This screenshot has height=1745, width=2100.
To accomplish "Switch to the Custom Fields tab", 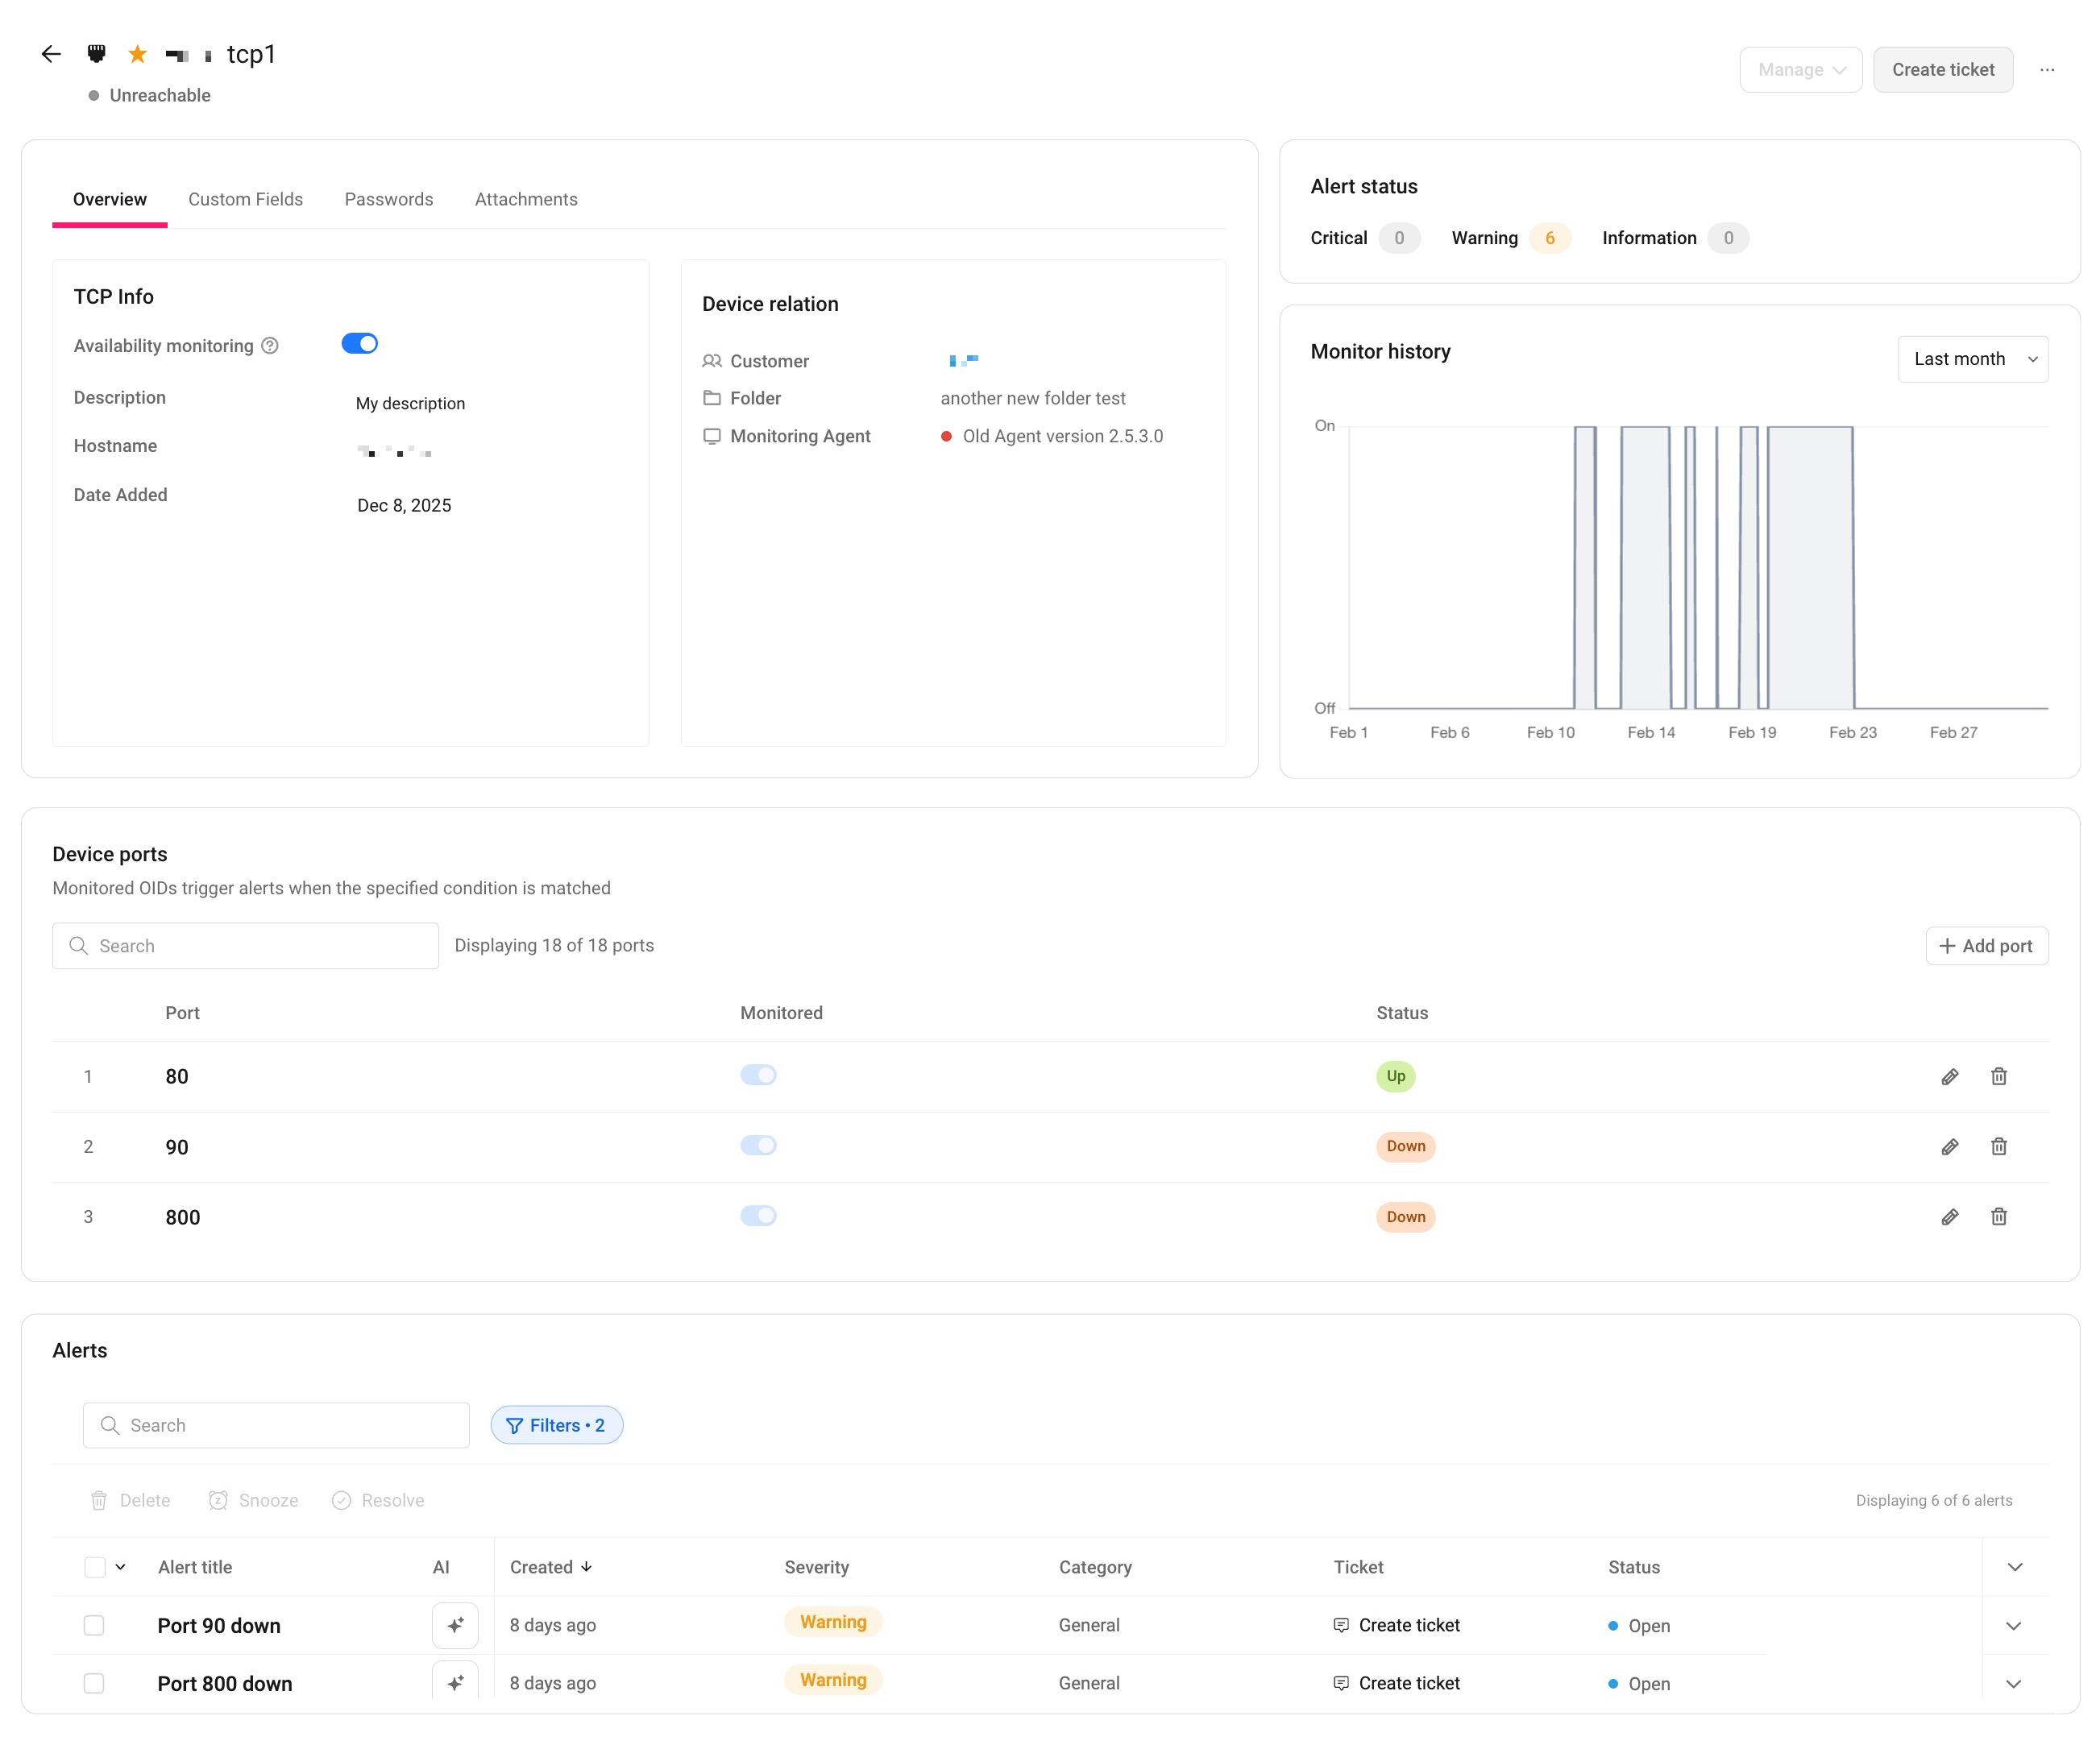I will pyautogui.click(x=246, y=199).
